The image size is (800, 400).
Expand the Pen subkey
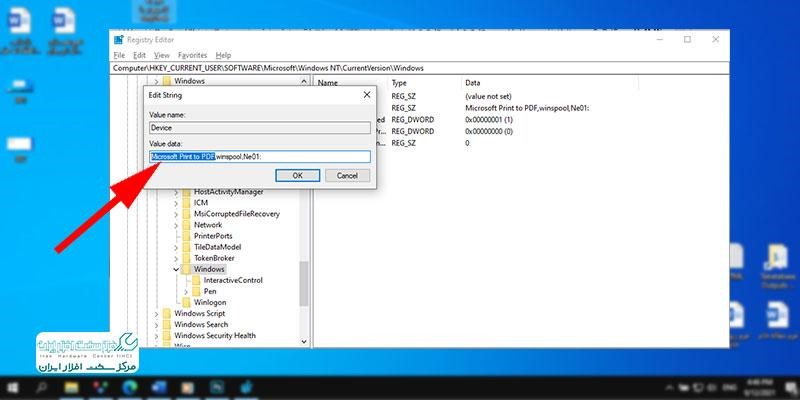pos(186,292)
